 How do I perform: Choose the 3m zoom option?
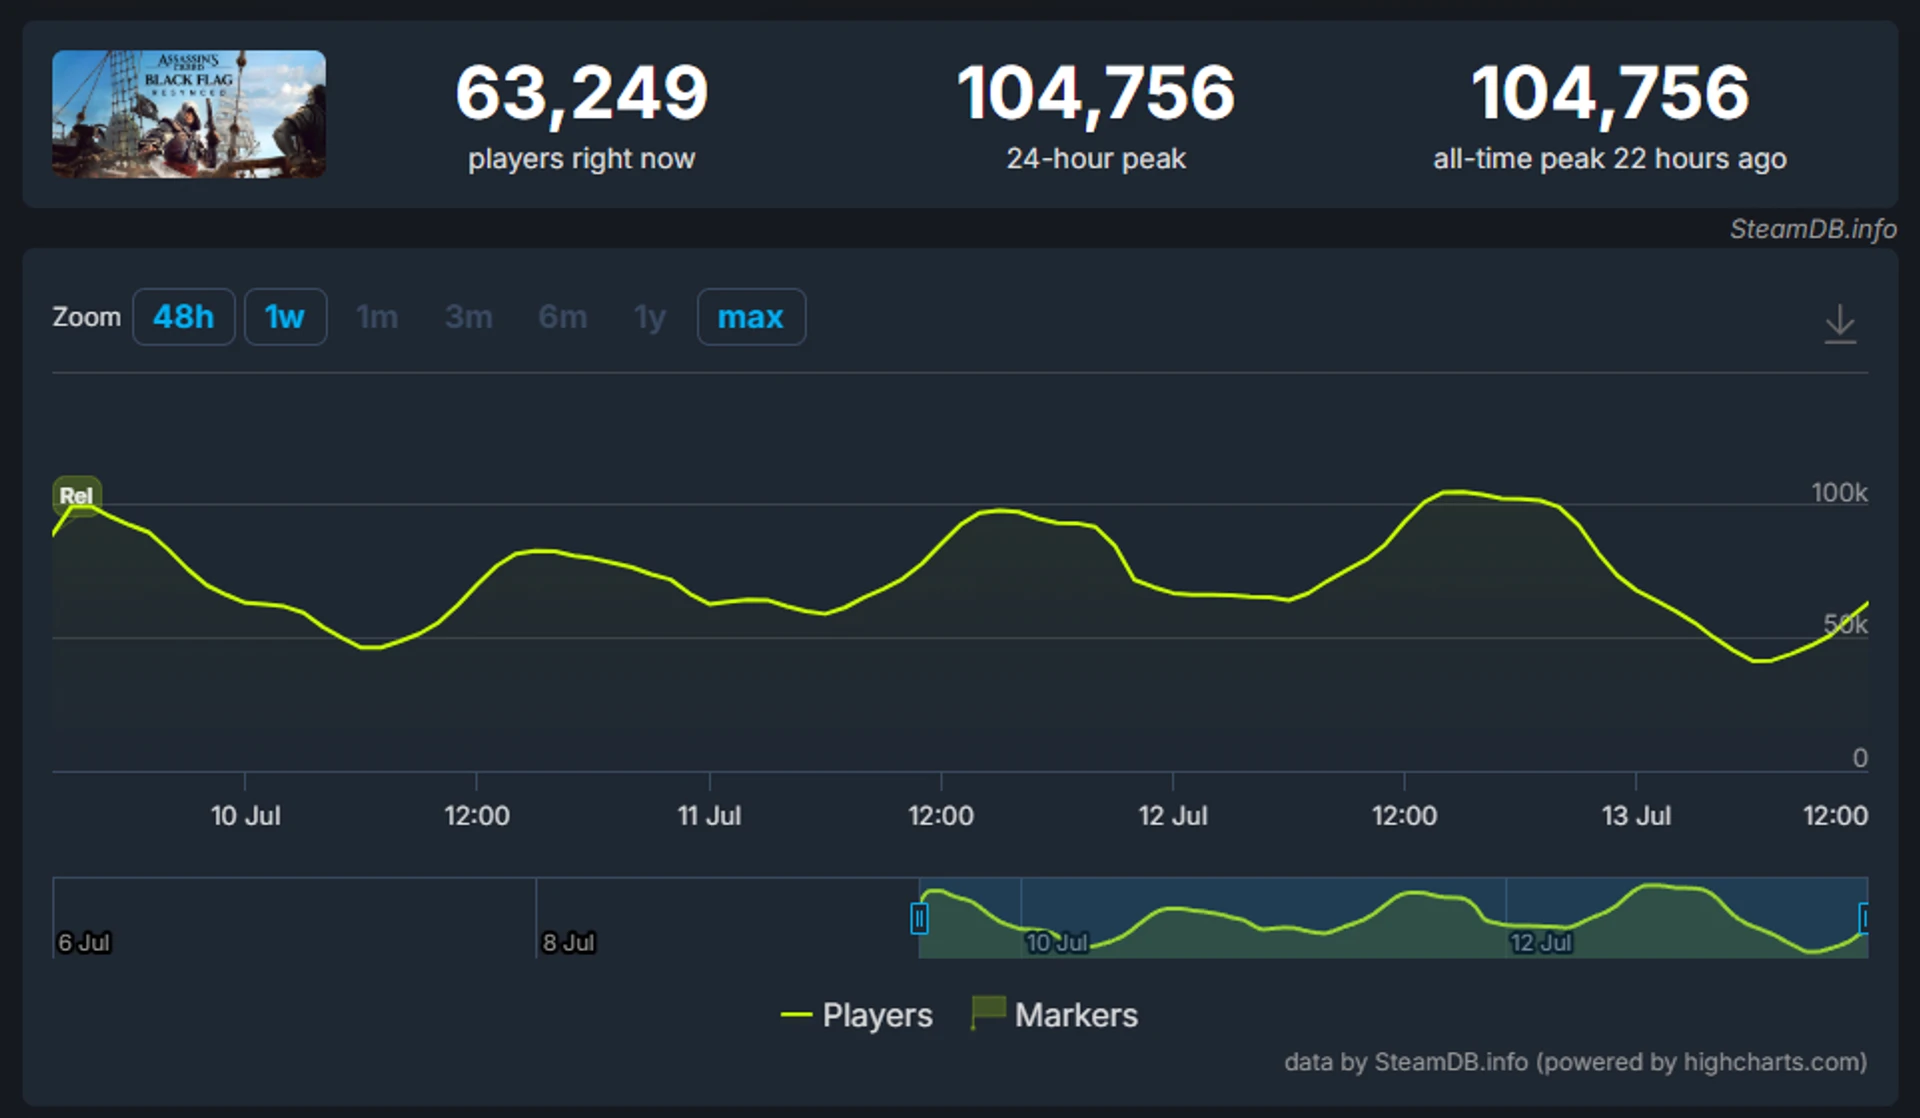[469, 317]
